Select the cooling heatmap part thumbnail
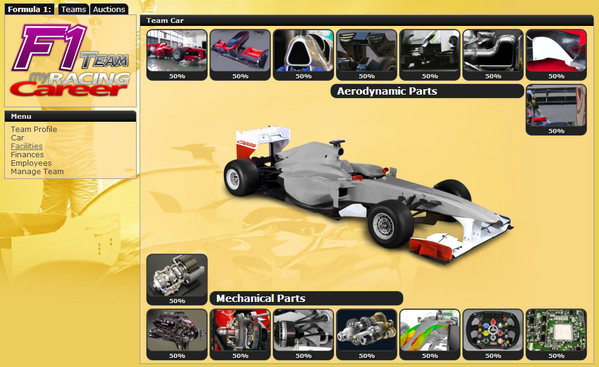This screenshot has height=367, width=599. (430, 334)
